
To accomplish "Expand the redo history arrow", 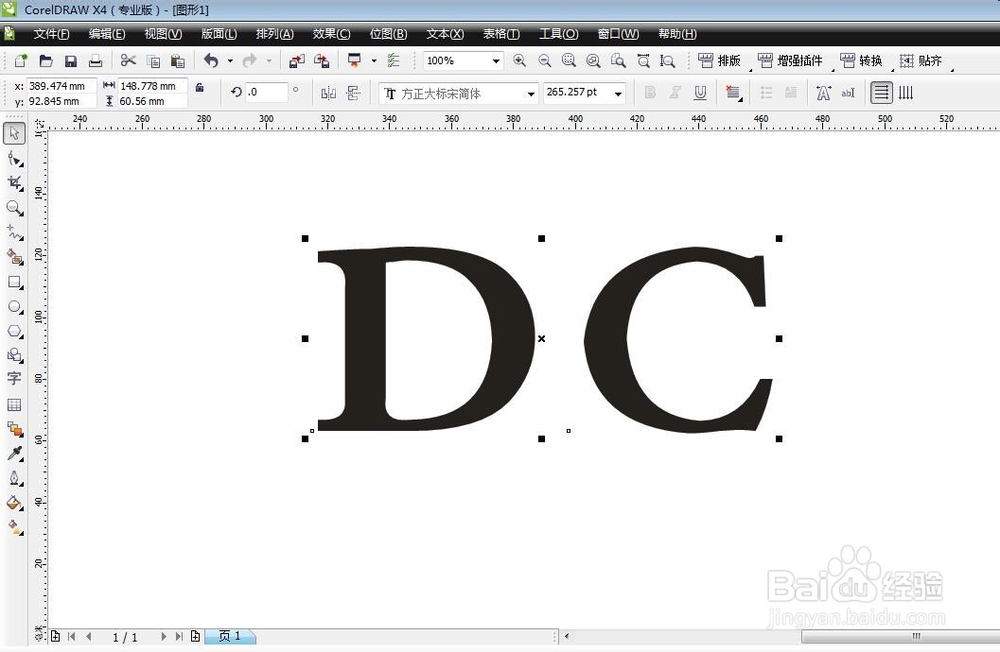I will [269, 61].
